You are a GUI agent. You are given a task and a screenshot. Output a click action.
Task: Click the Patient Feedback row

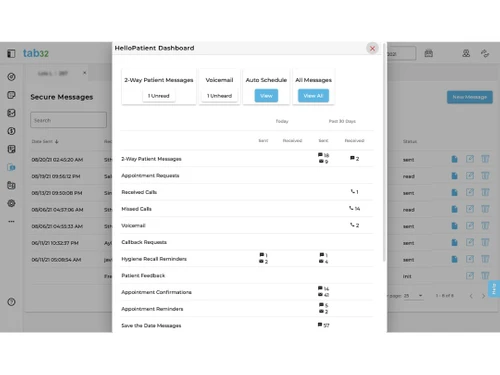tap(247, 276)
